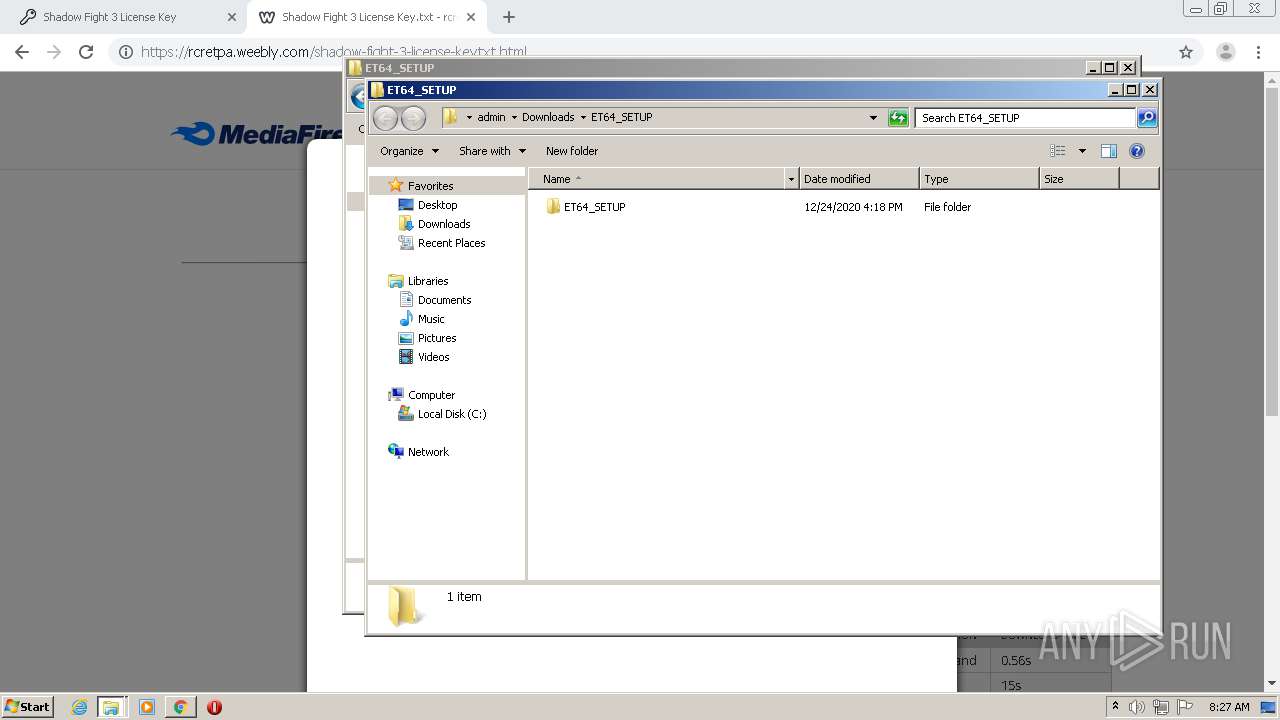Open Recent Places under Favorites

[x=451, y=243]
